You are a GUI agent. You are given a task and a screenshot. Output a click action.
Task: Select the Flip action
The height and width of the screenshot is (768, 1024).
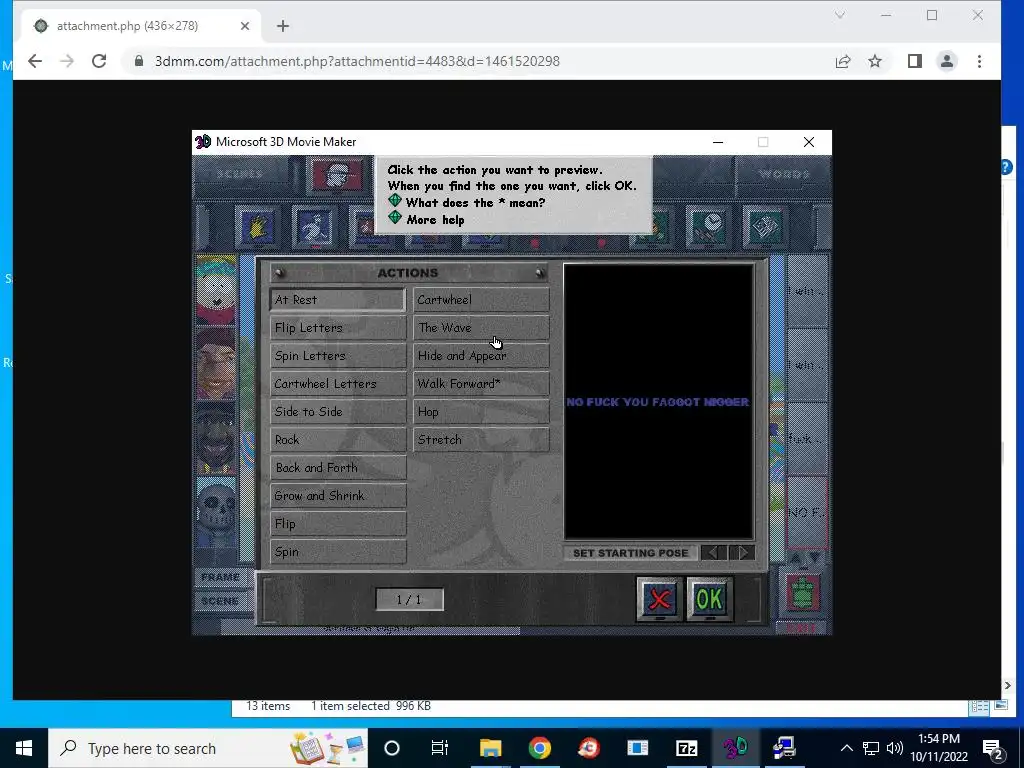tap(338, 524)
